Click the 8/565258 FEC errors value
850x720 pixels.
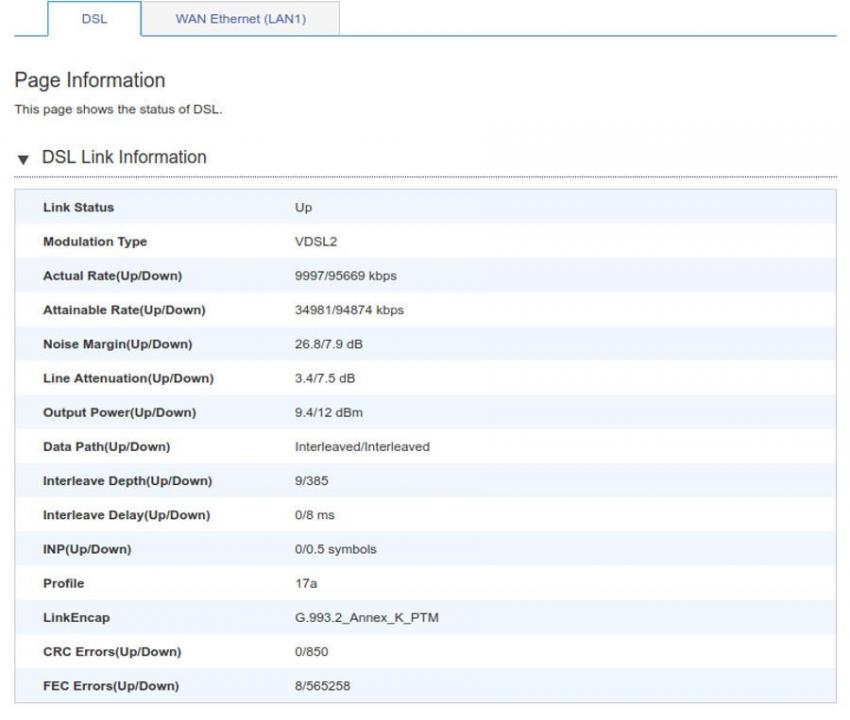tap(322, 686)
